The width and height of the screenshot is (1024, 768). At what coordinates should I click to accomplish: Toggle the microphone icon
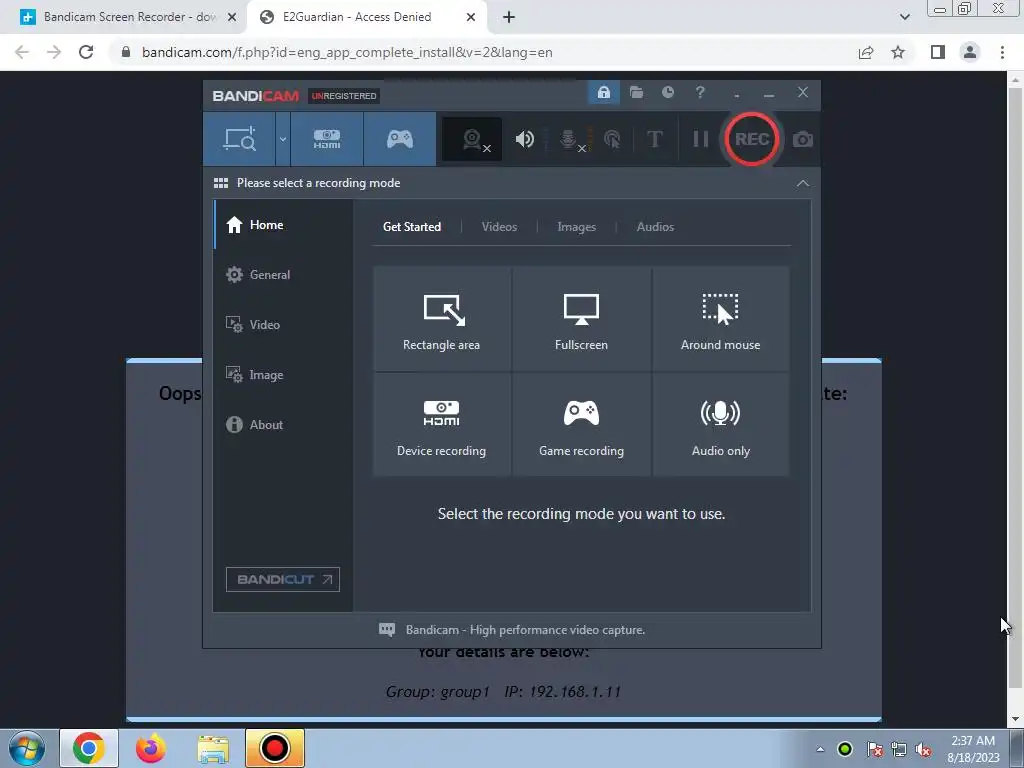(570, 139)
